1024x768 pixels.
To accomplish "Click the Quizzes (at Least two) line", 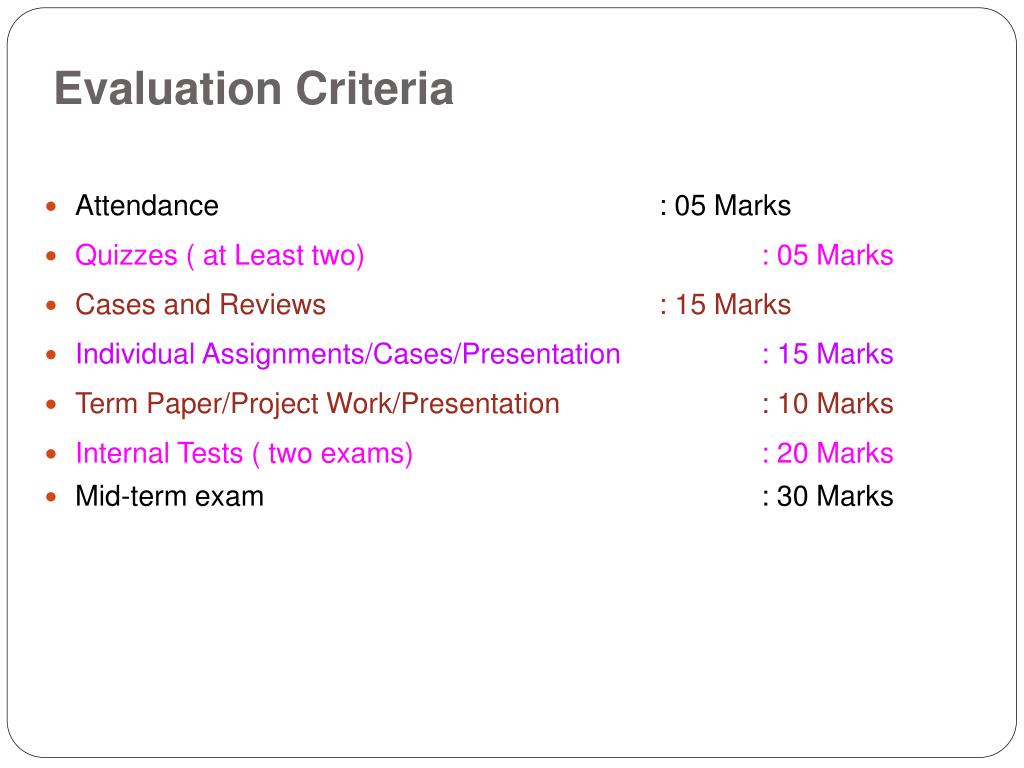I will pyautogui.click(x=219, y=255).
